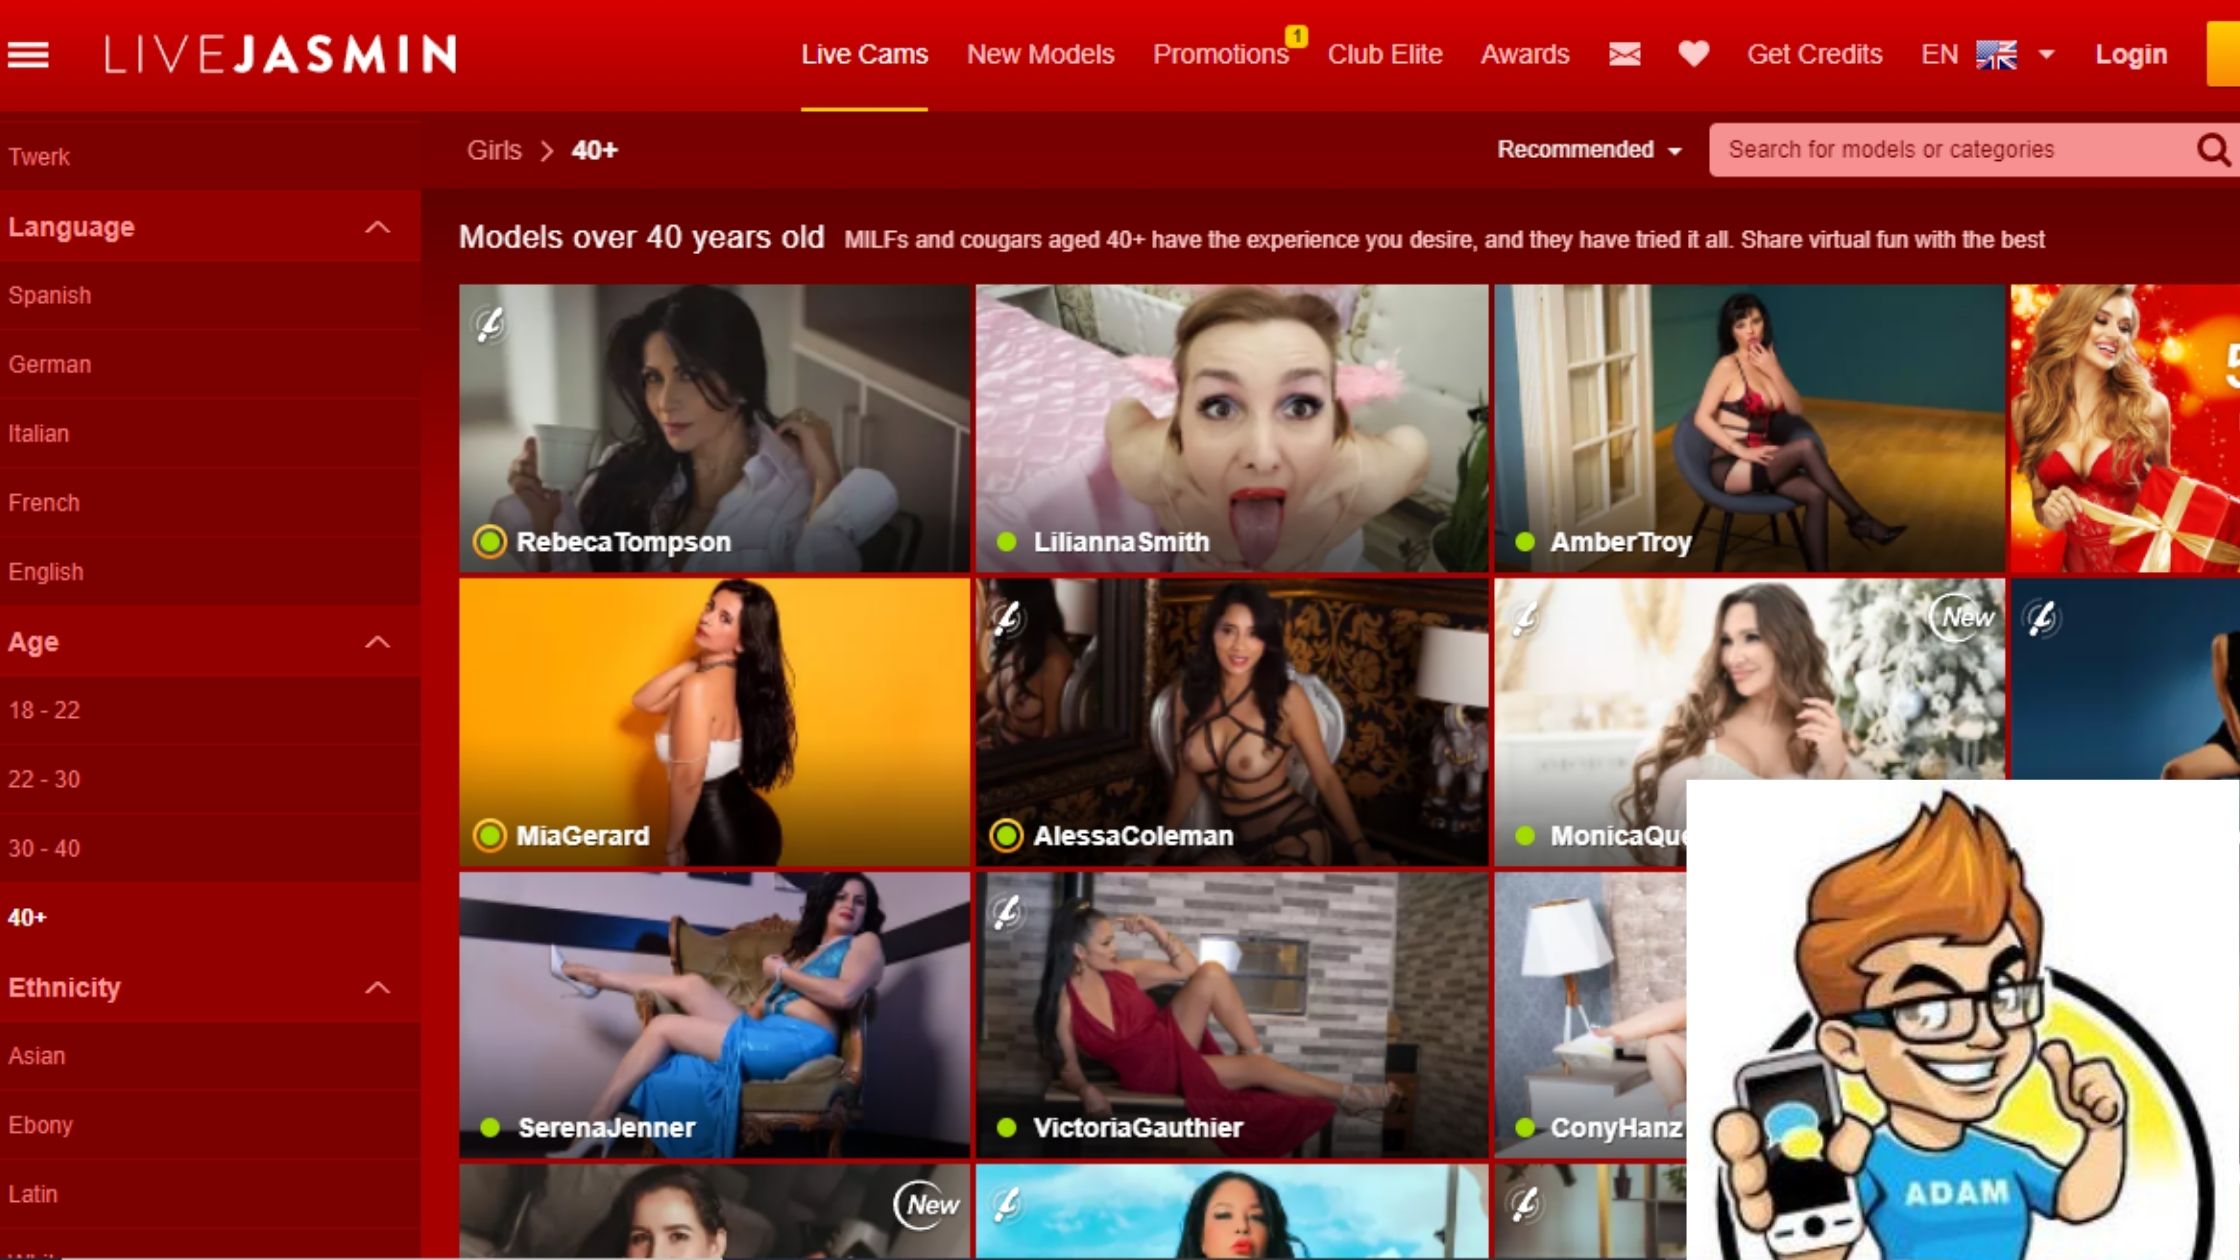This screenshot has height=1260, width=2240.
Task: Select the Italian language filter
Action: tap(210, 434)
